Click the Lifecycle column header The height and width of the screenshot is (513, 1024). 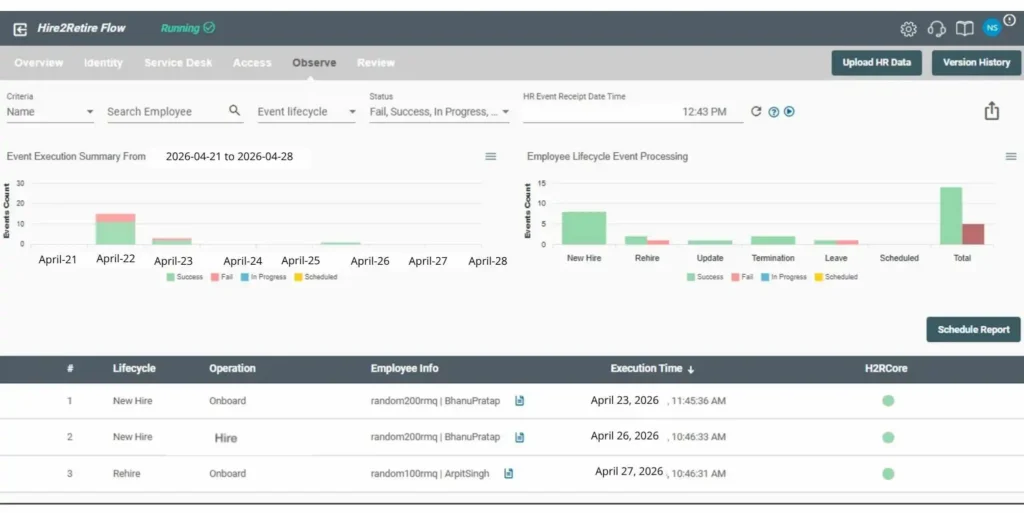click(134, 369)
